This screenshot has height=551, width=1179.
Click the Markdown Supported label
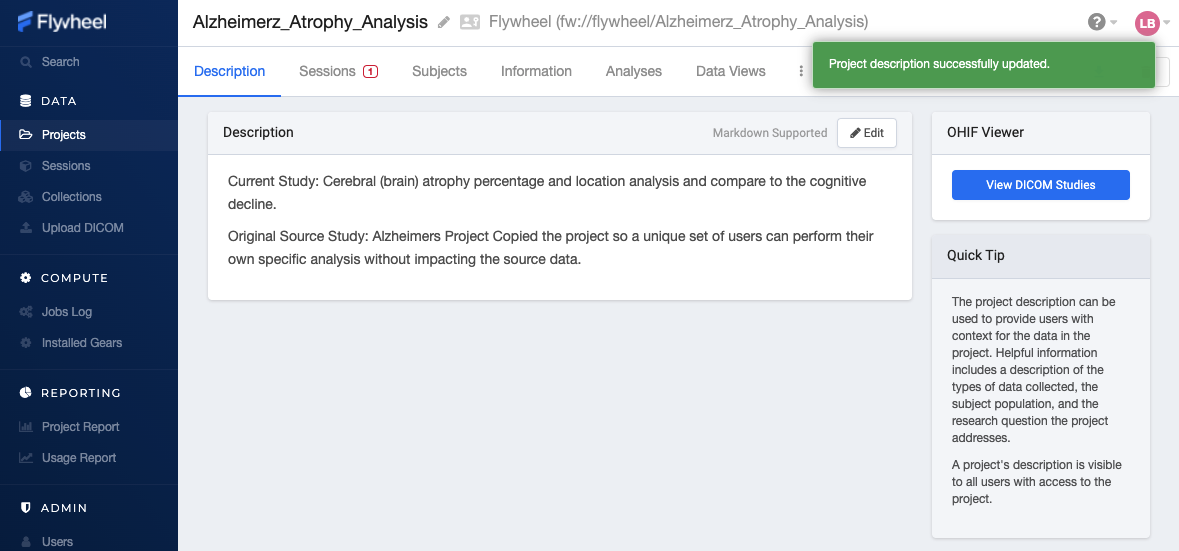[770, 133]
